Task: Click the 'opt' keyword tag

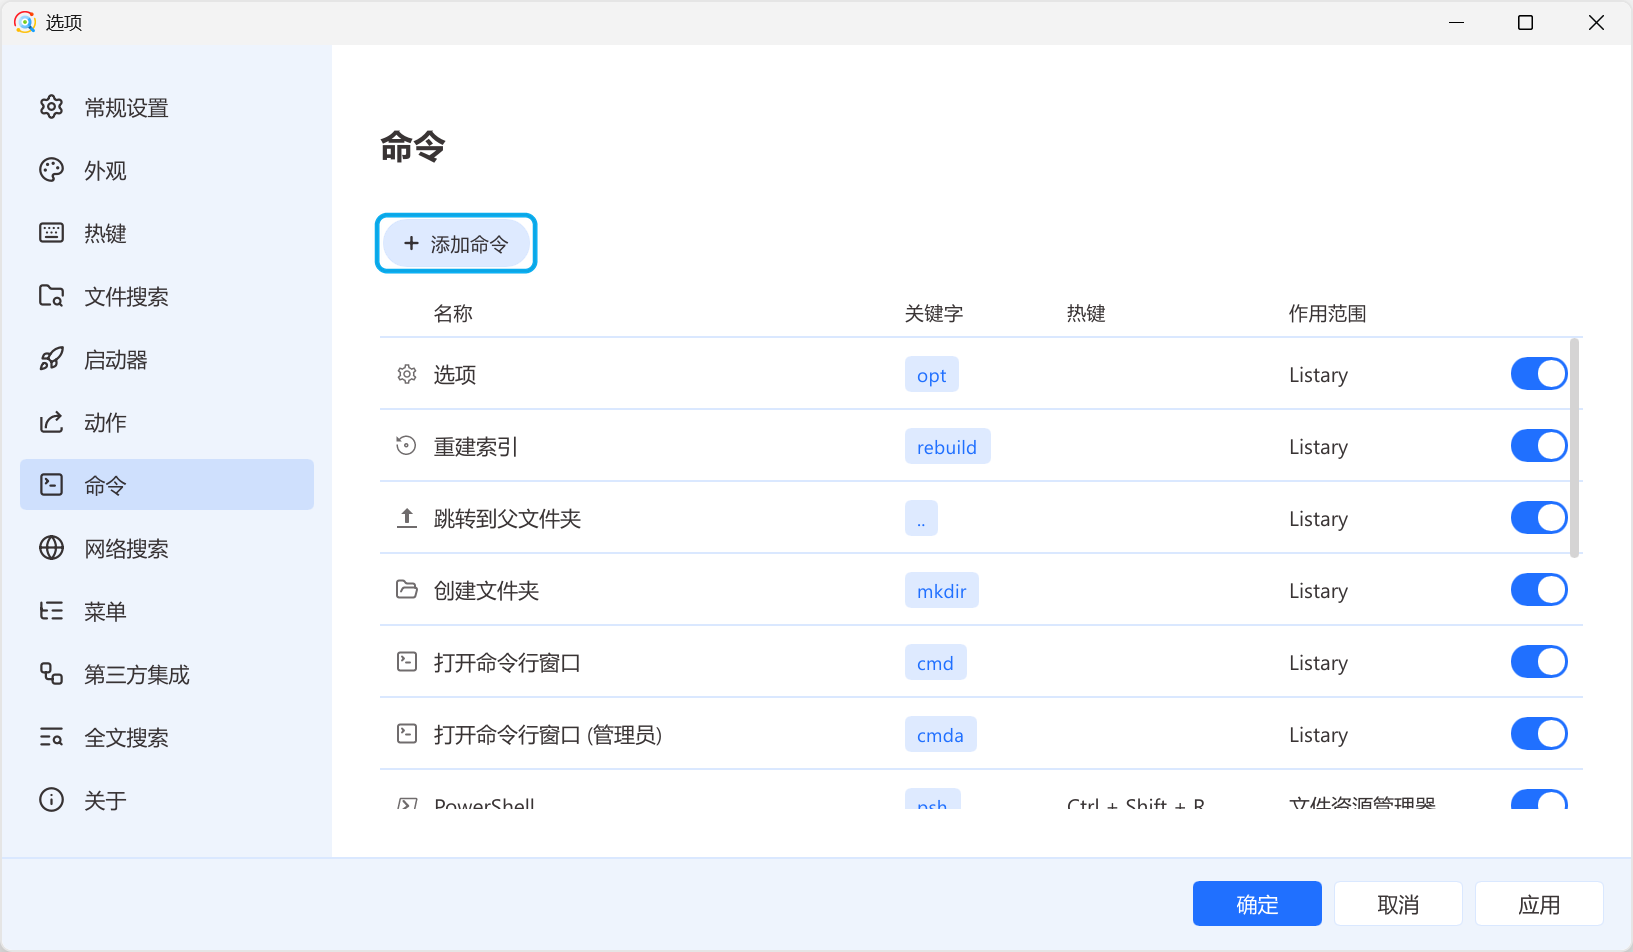Action: pyautogui.click(x=932, y=375)
